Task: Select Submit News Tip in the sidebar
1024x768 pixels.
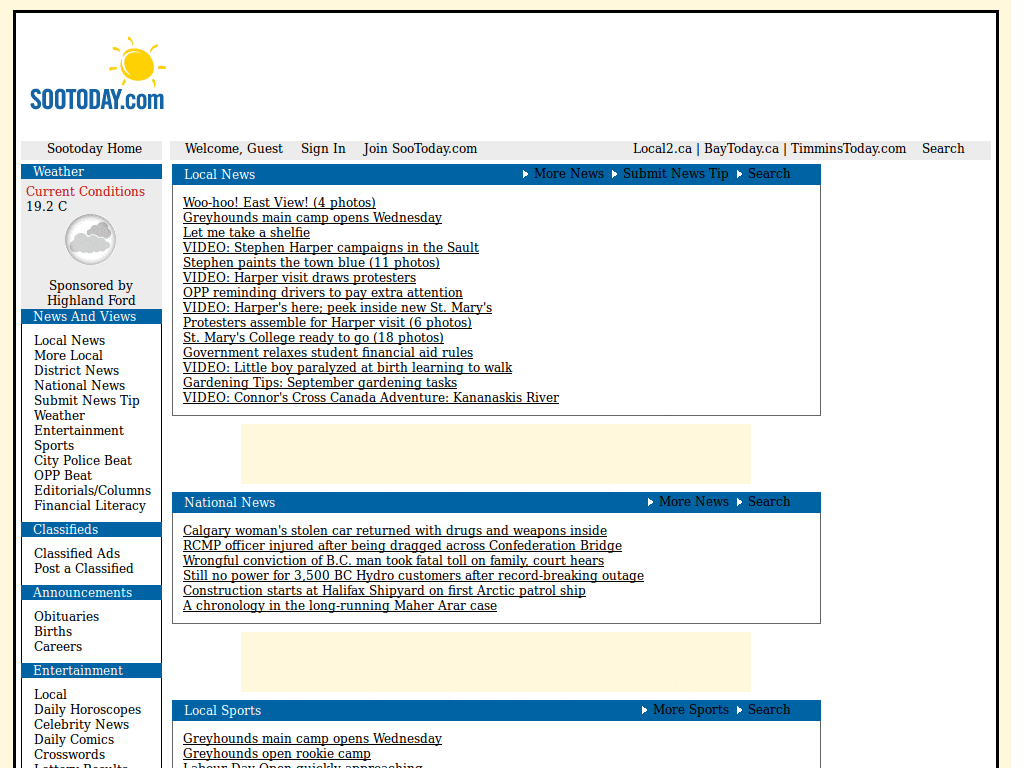Action: click(x=87, y=400)
